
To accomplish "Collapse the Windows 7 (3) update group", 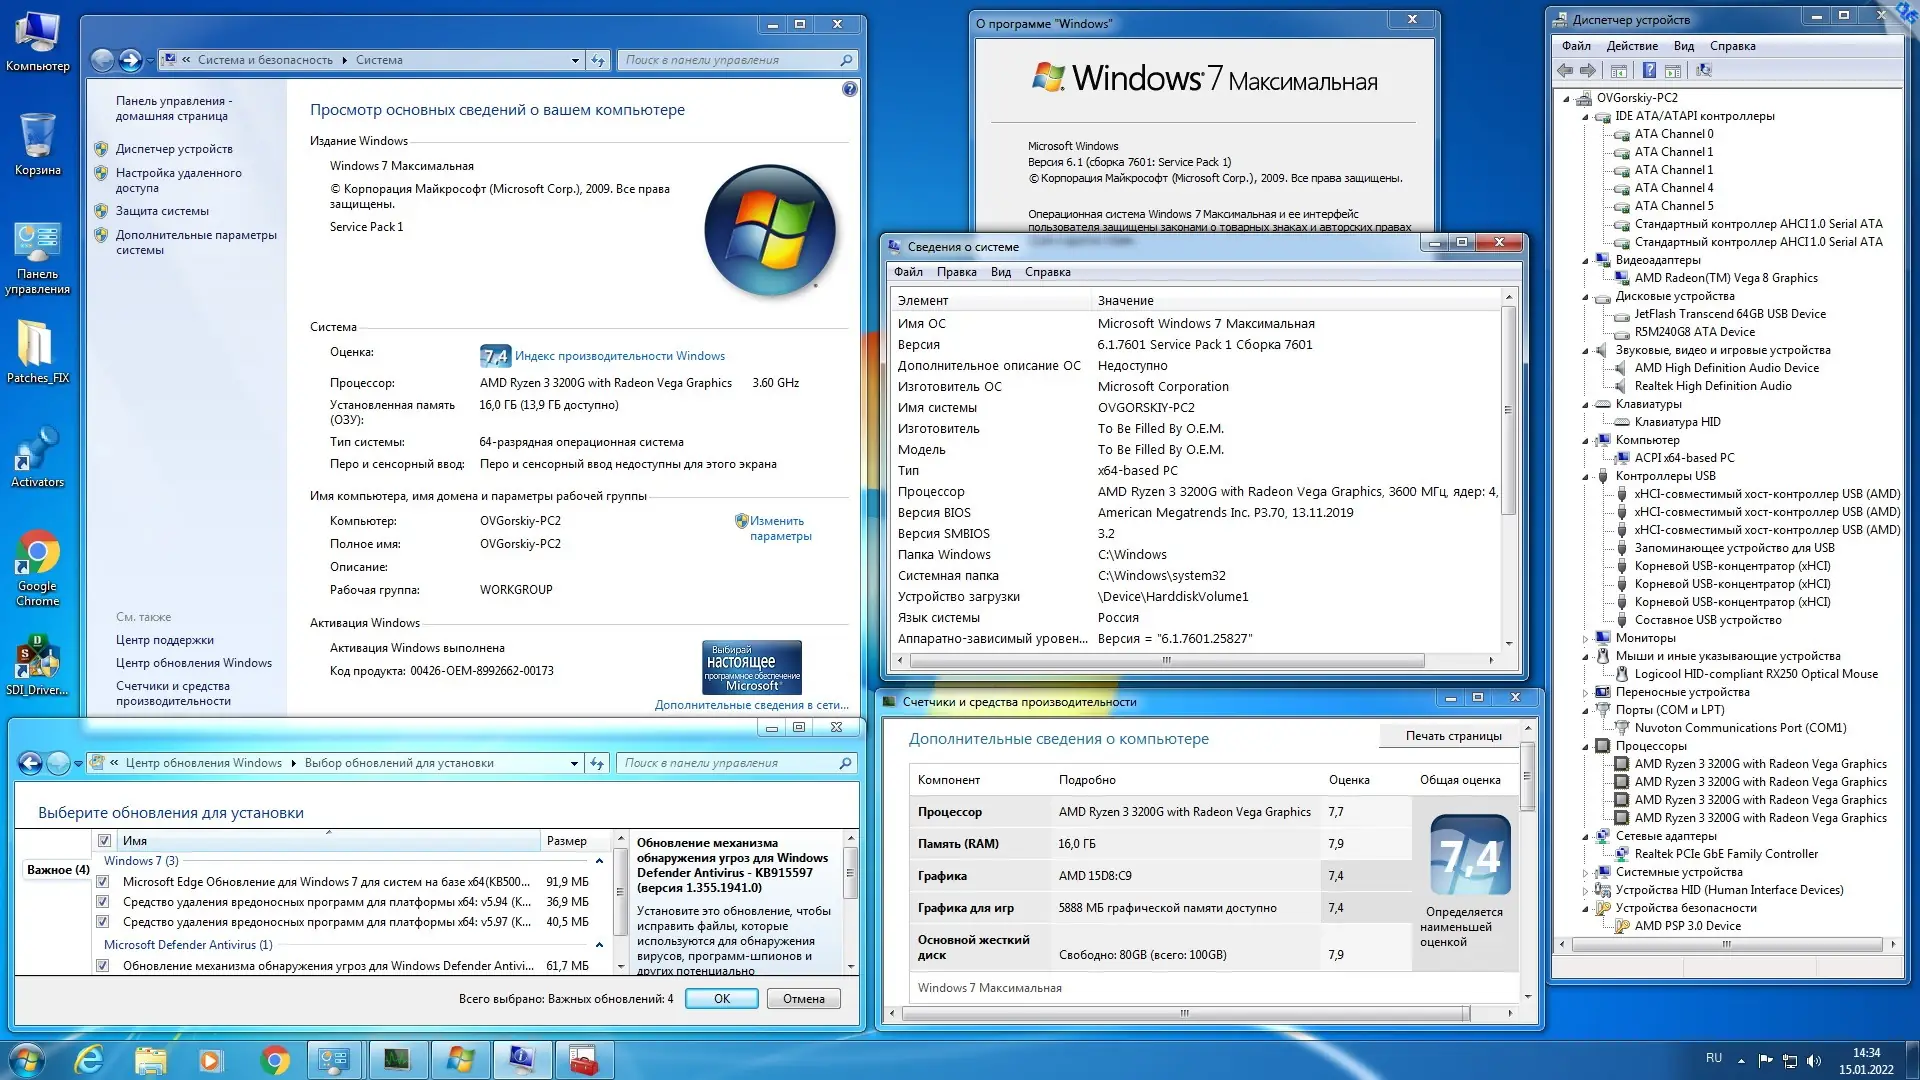I will 599,861.
